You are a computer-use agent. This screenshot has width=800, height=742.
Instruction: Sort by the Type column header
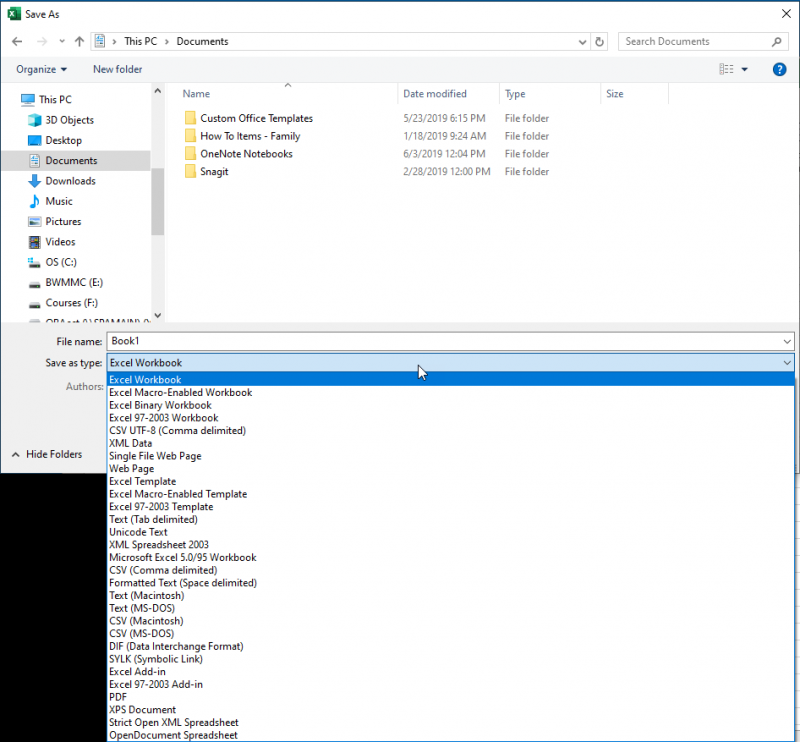(x=515, y=94)
